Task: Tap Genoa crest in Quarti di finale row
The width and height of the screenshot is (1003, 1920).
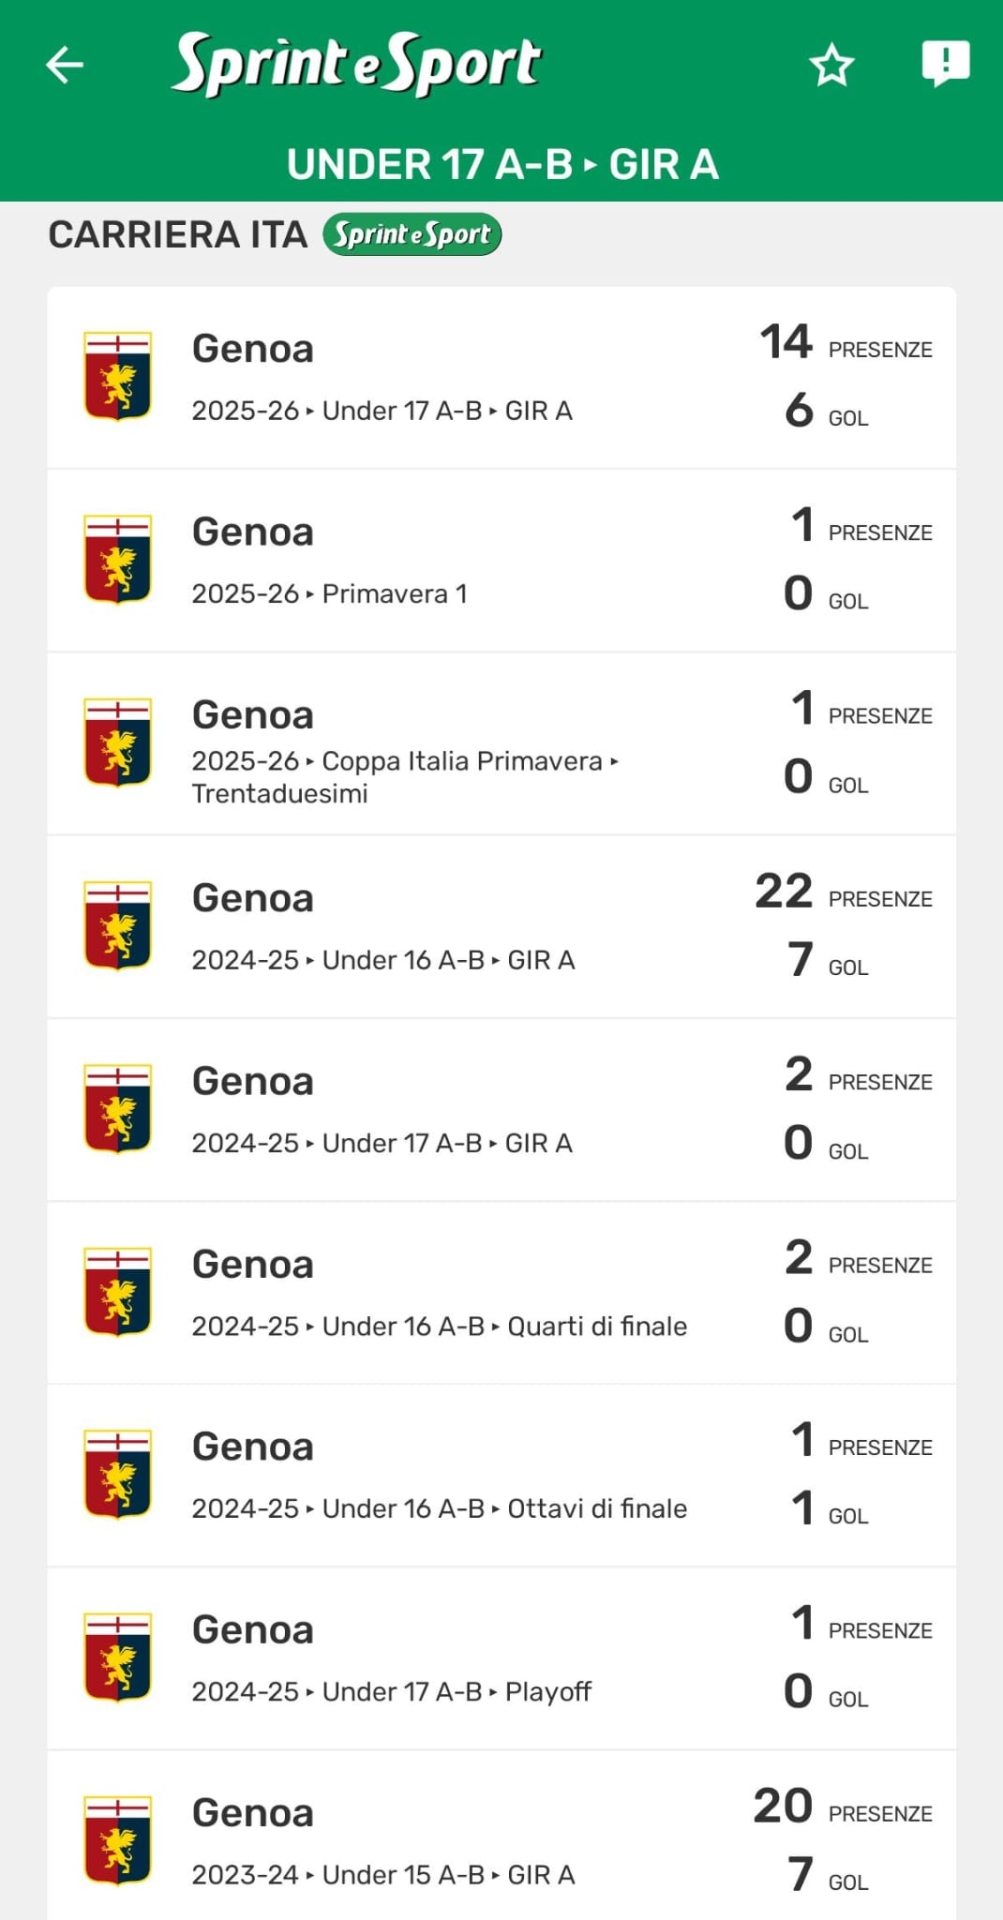Action: tap(118, 1291)
